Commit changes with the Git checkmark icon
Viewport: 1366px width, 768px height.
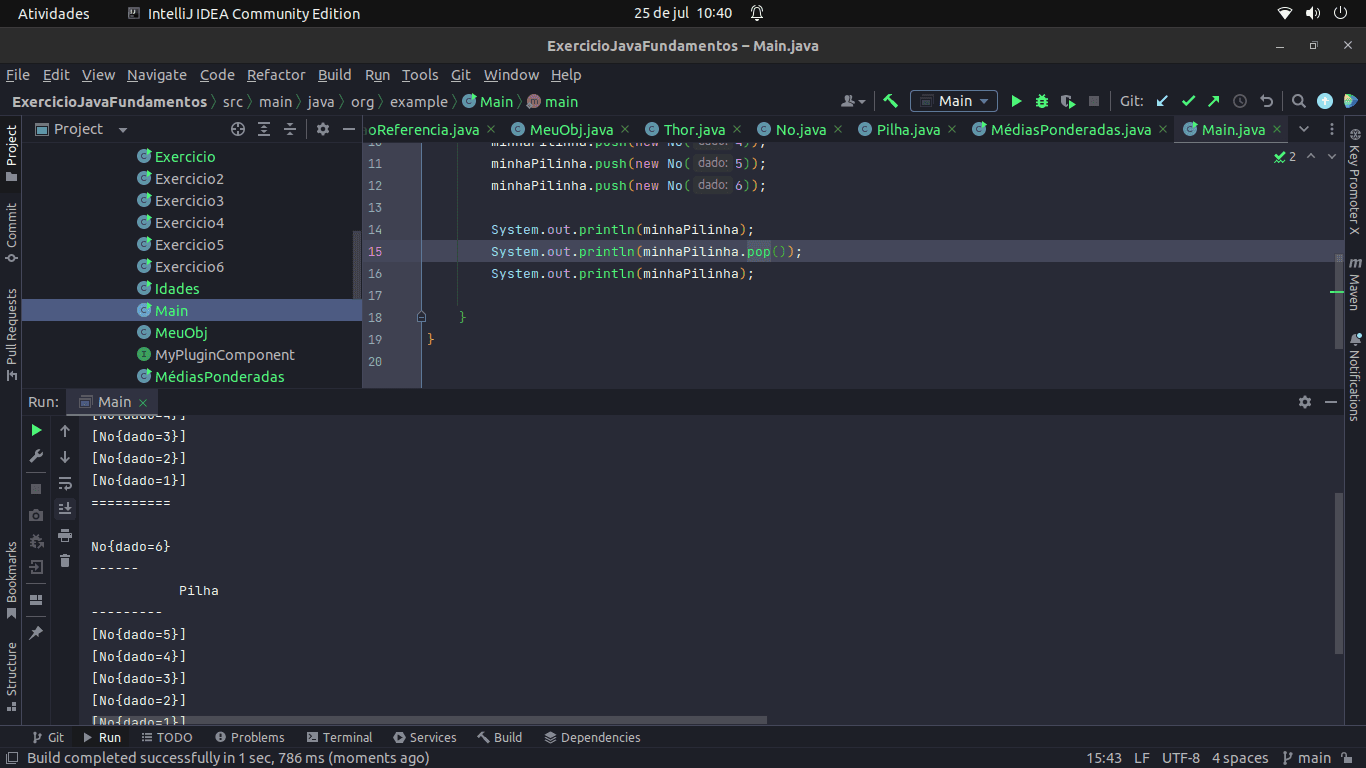click(x=1188, y=101)
